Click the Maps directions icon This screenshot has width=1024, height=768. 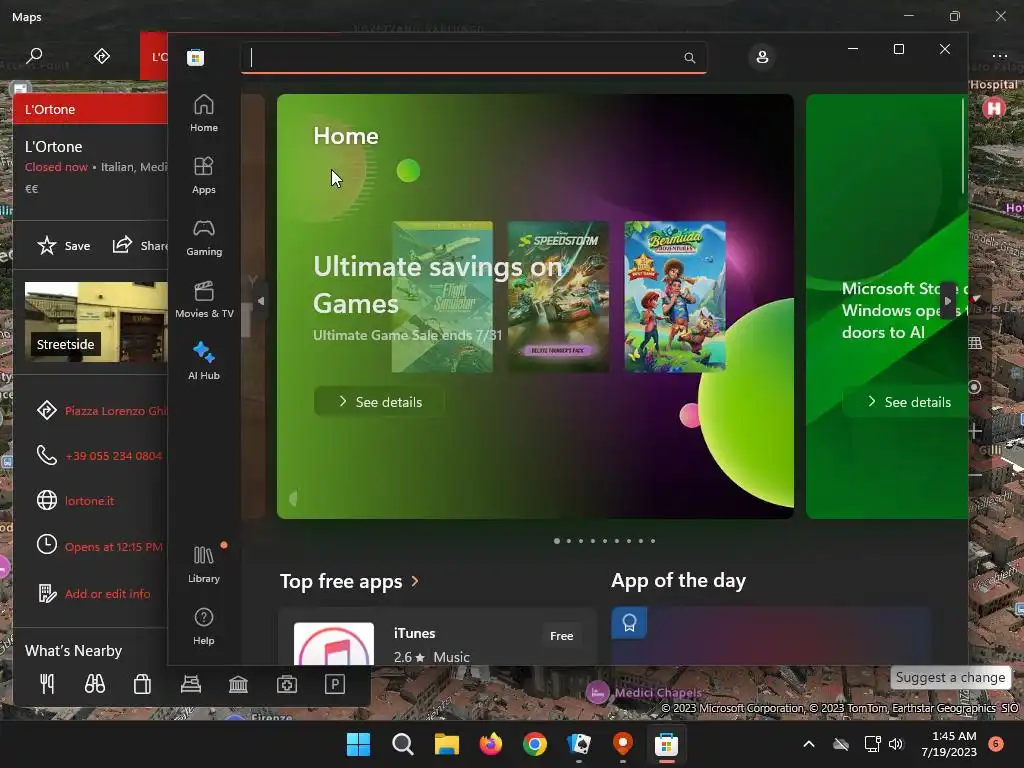click(x=102, y=56)
